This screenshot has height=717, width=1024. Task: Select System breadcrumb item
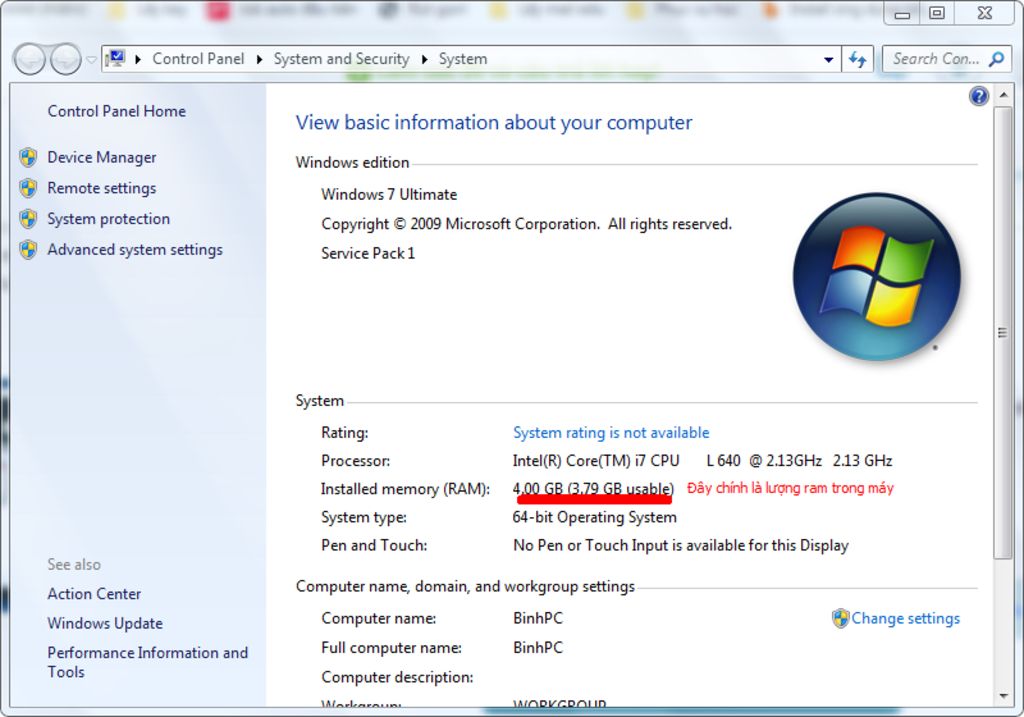point(462,59)
